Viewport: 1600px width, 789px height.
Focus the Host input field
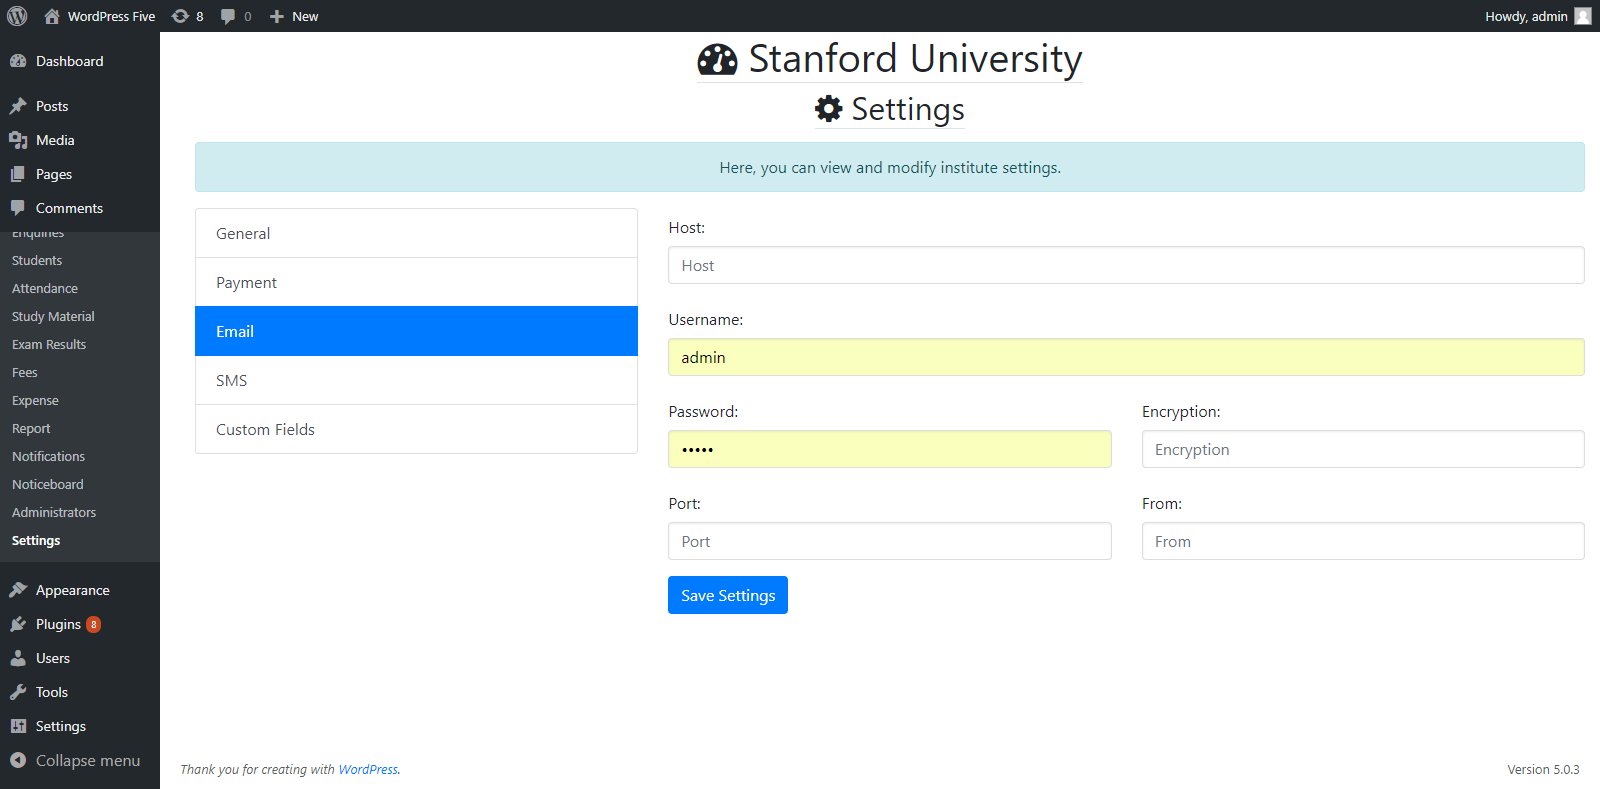tap(1126, 265)
